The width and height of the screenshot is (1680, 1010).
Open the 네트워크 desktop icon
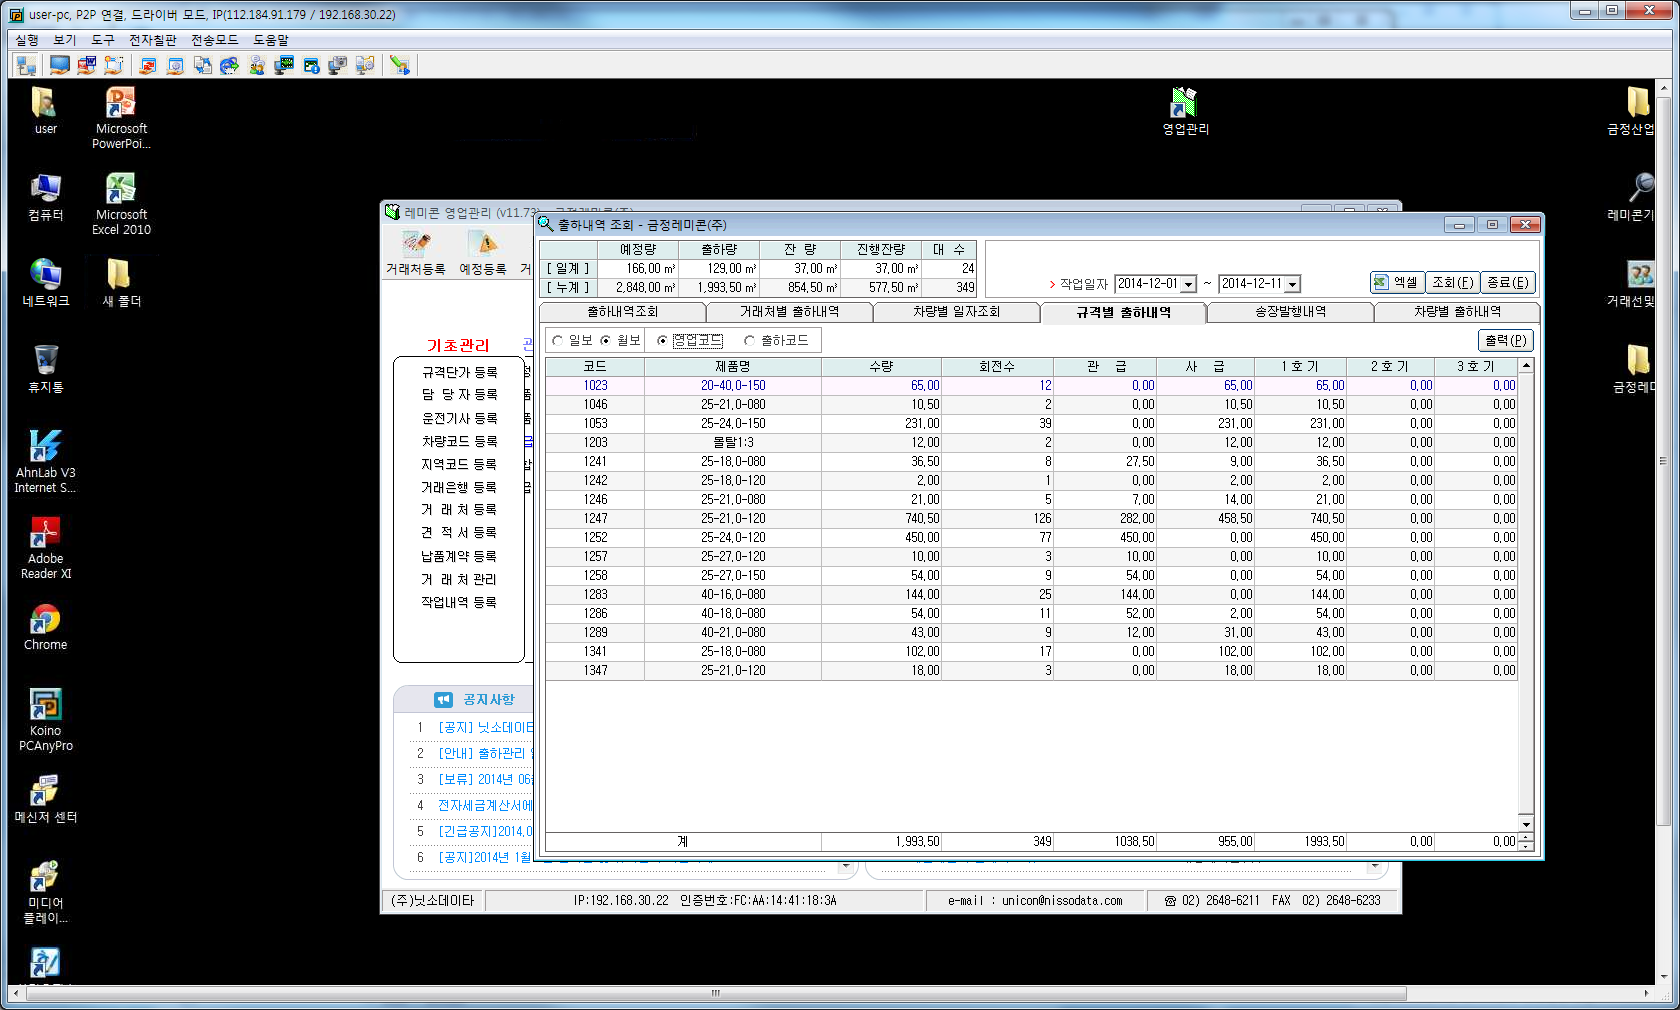(x=45, y=283)
